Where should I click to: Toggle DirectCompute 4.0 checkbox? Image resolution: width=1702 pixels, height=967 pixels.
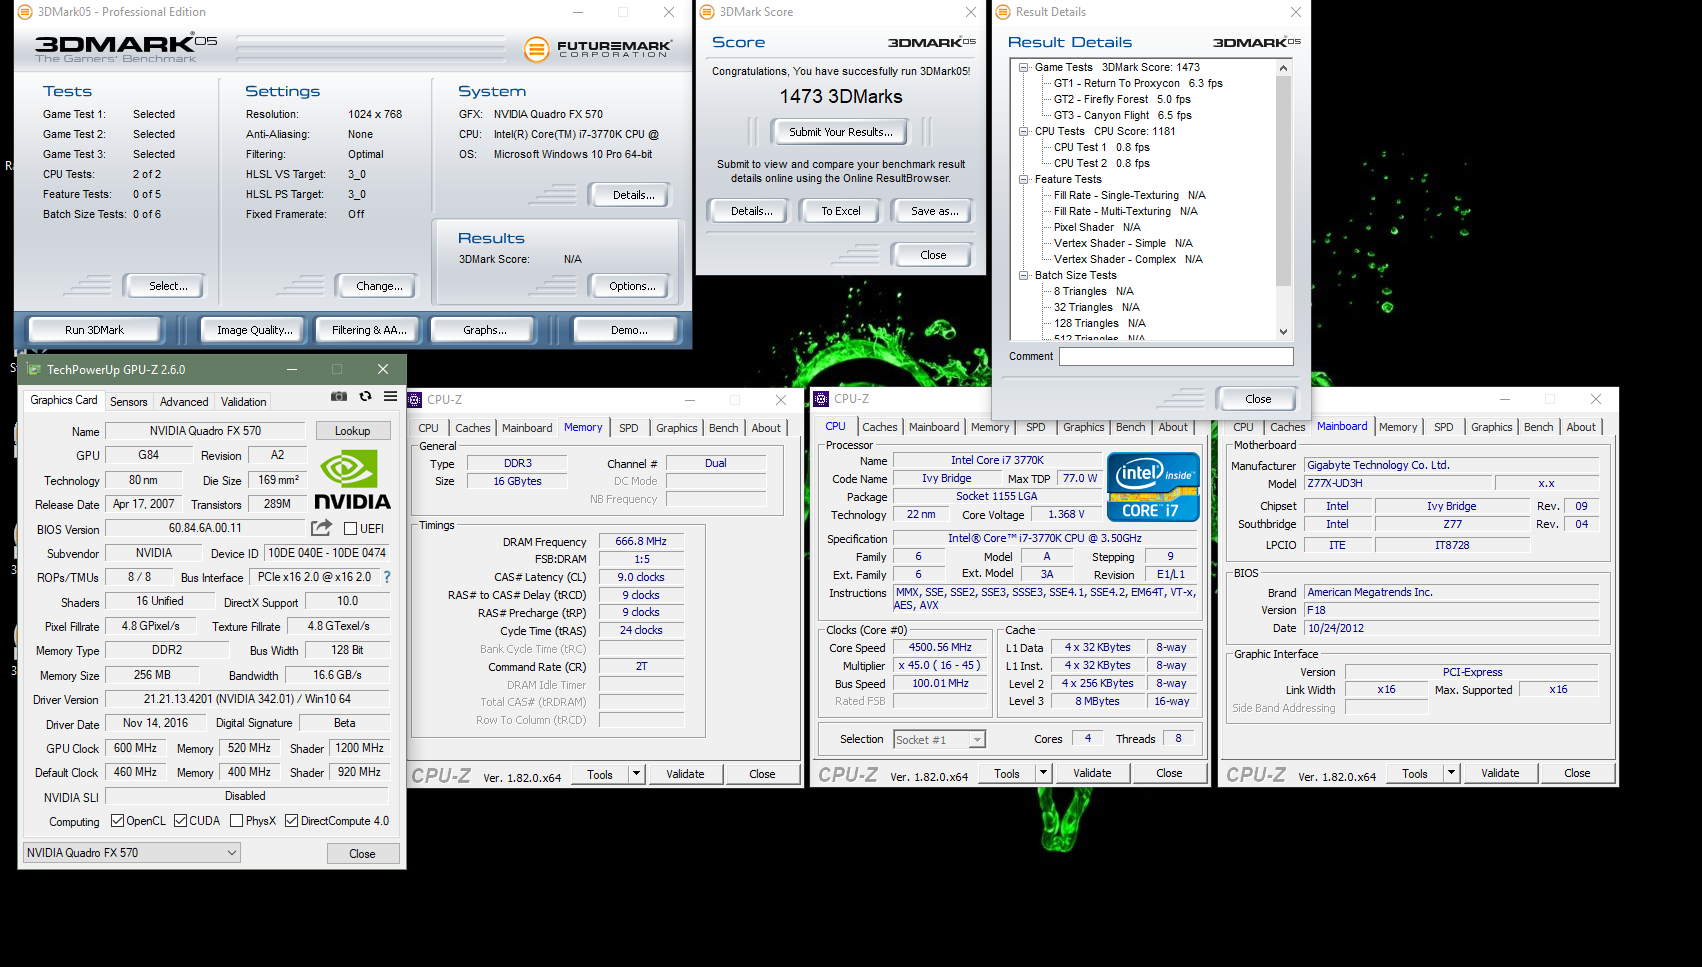click(292, 821)
